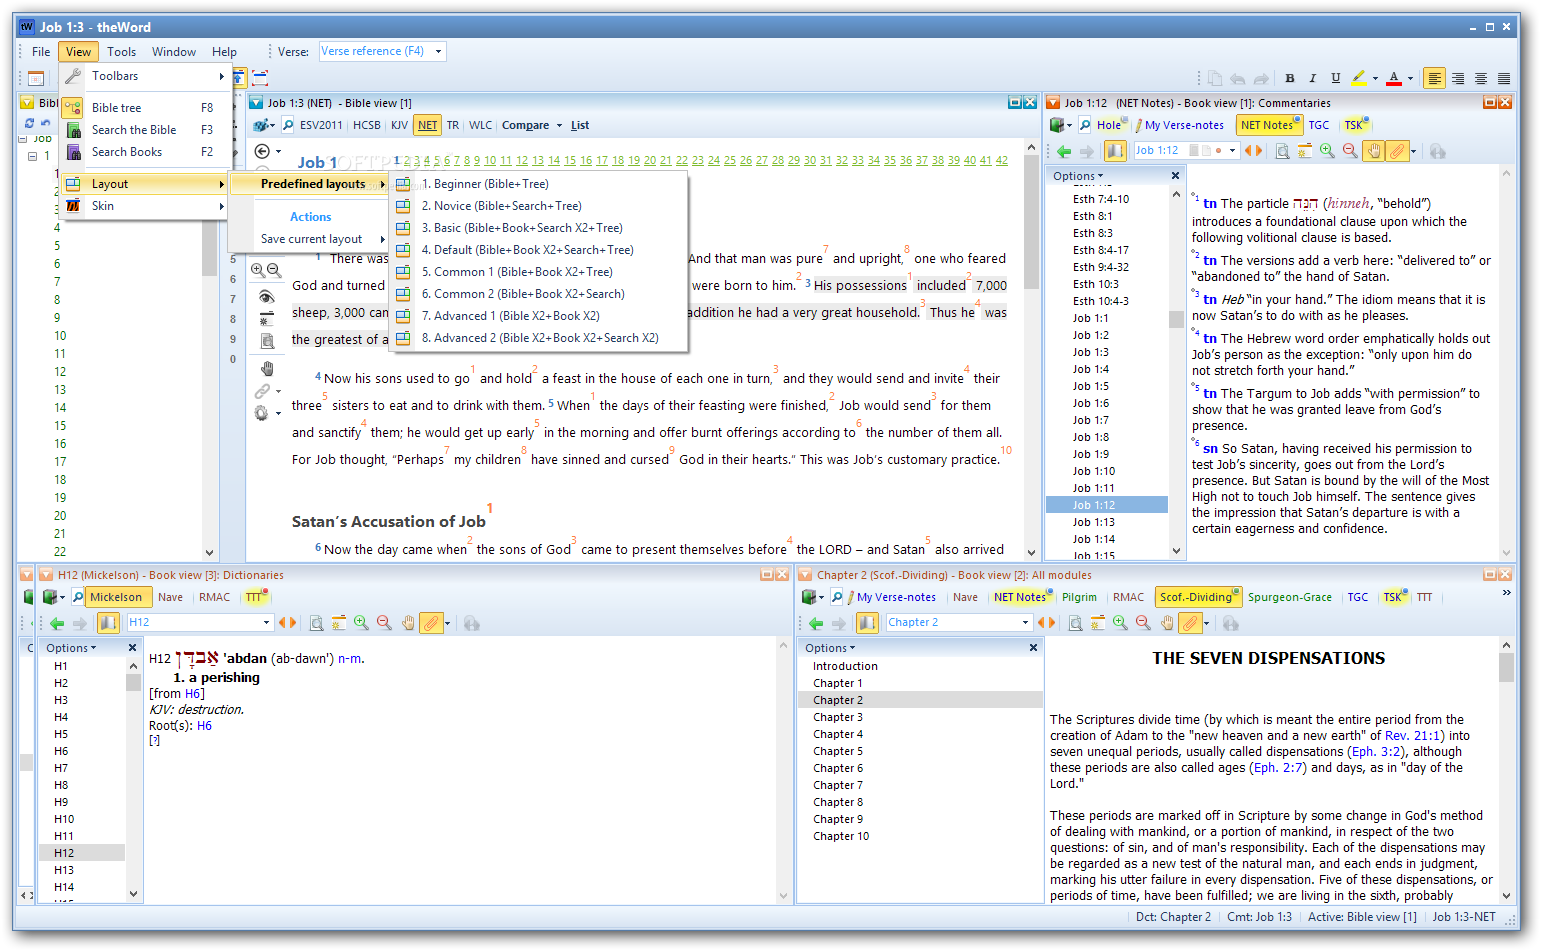
Task: Switch to TGC module in Commentaries view
Action: point(1319,125)
